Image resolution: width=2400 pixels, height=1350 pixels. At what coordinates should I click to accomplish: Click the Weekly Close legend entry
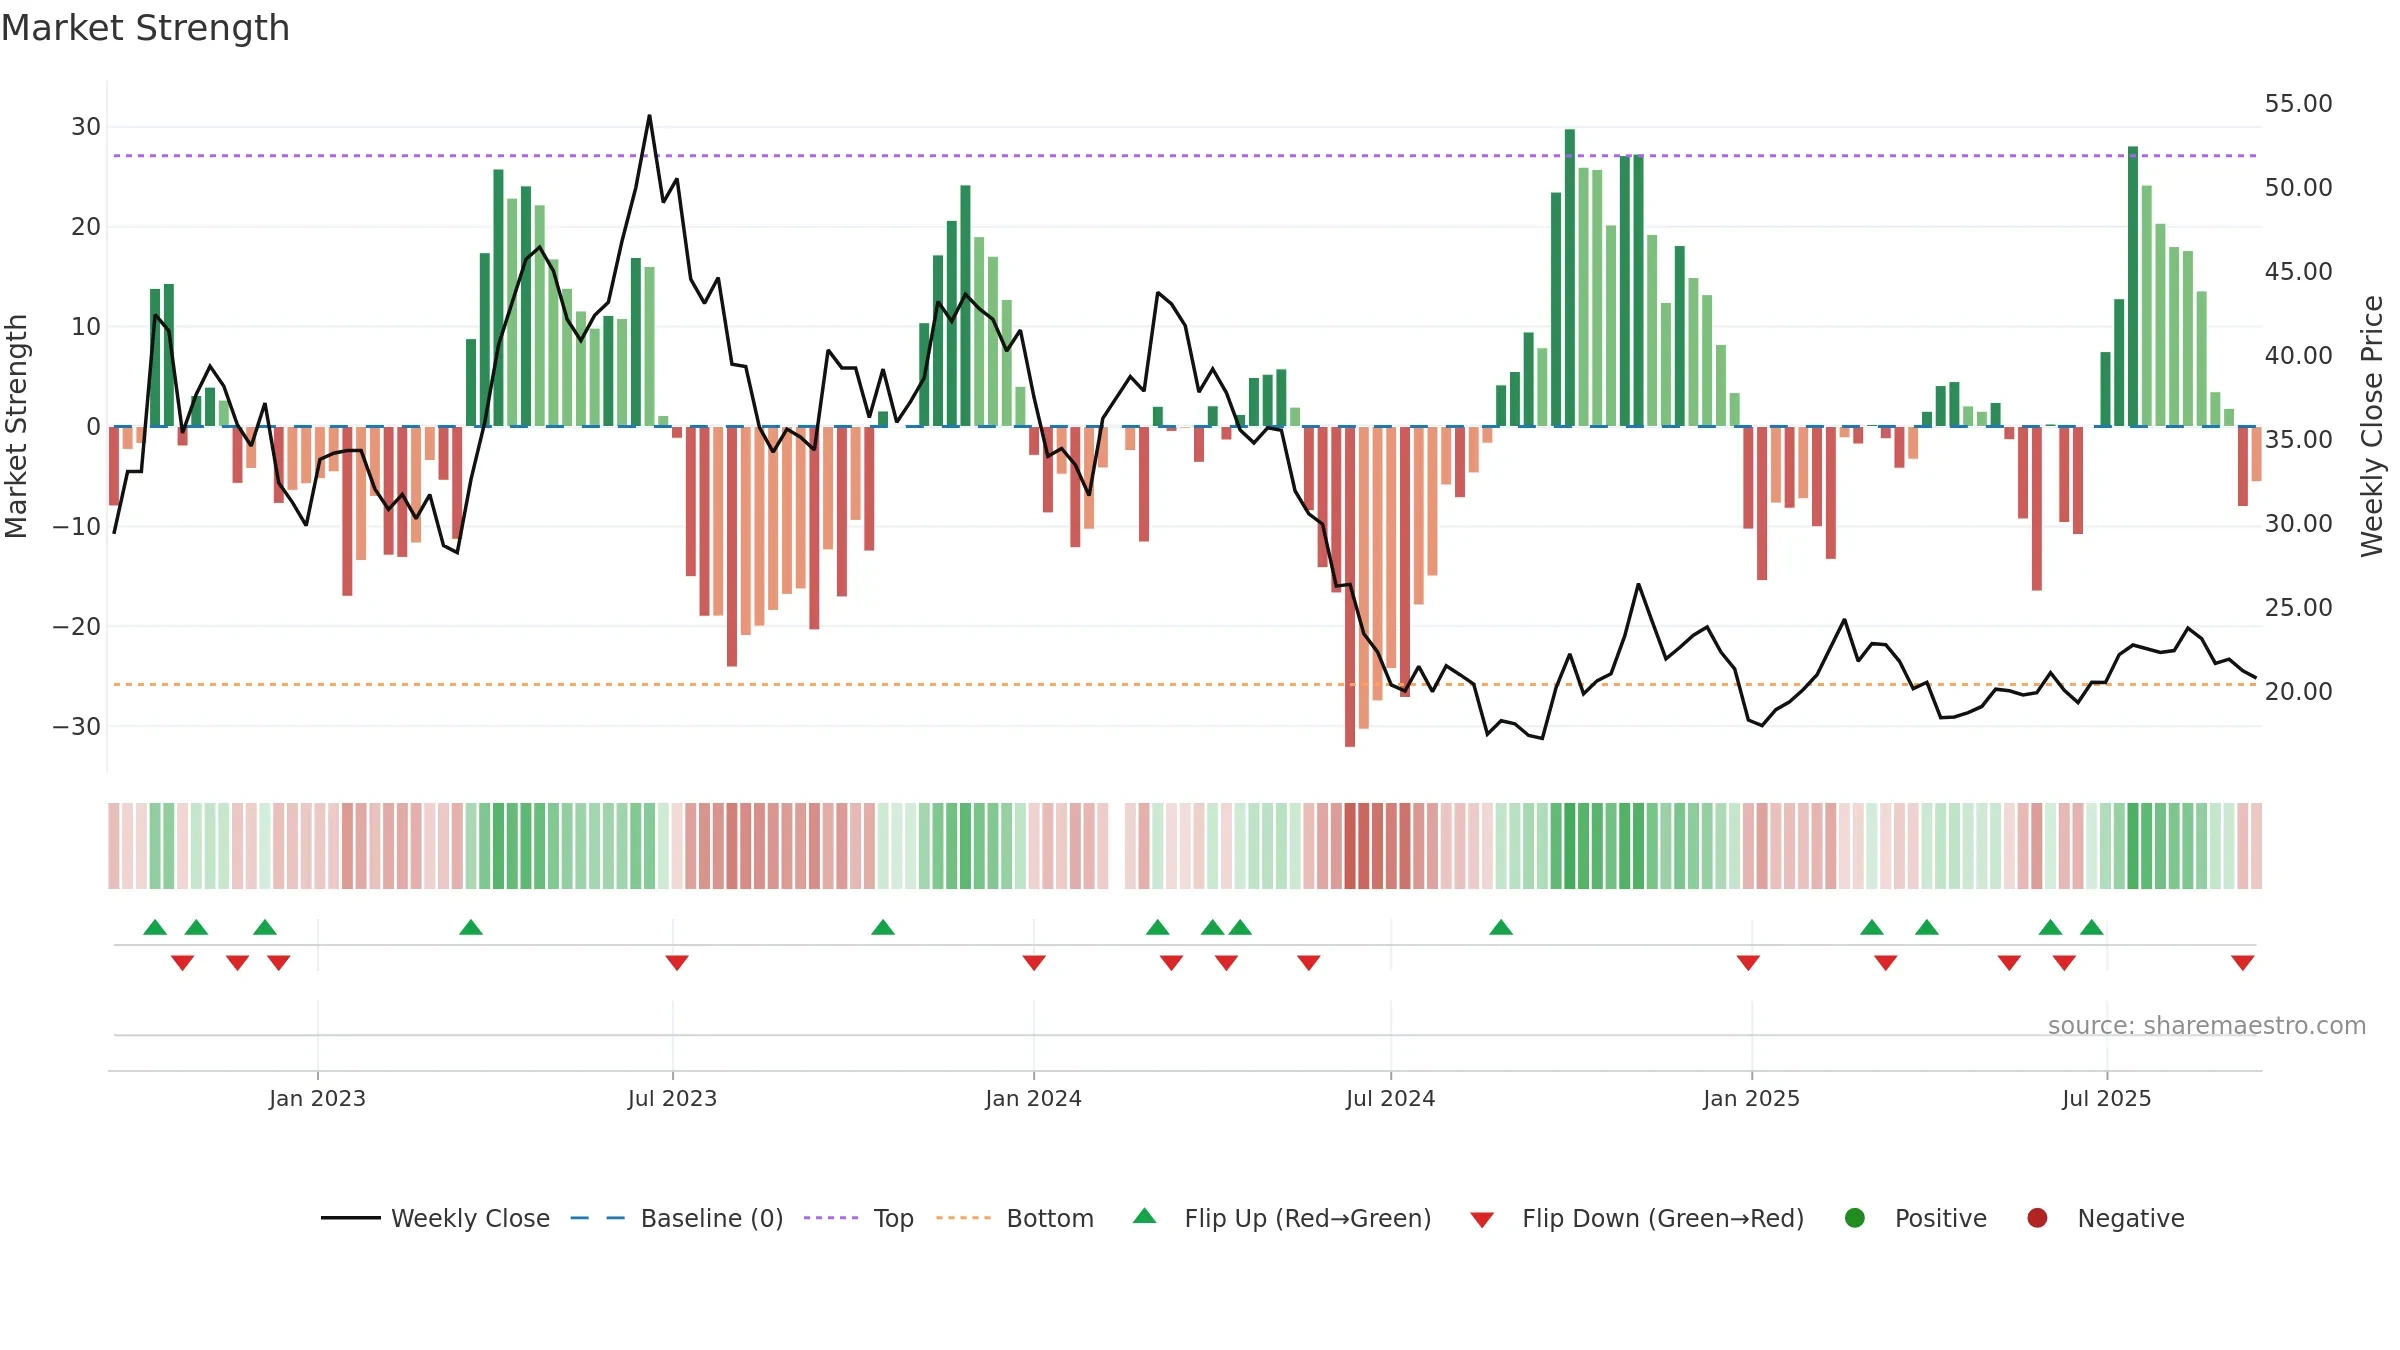[435, 1218]
